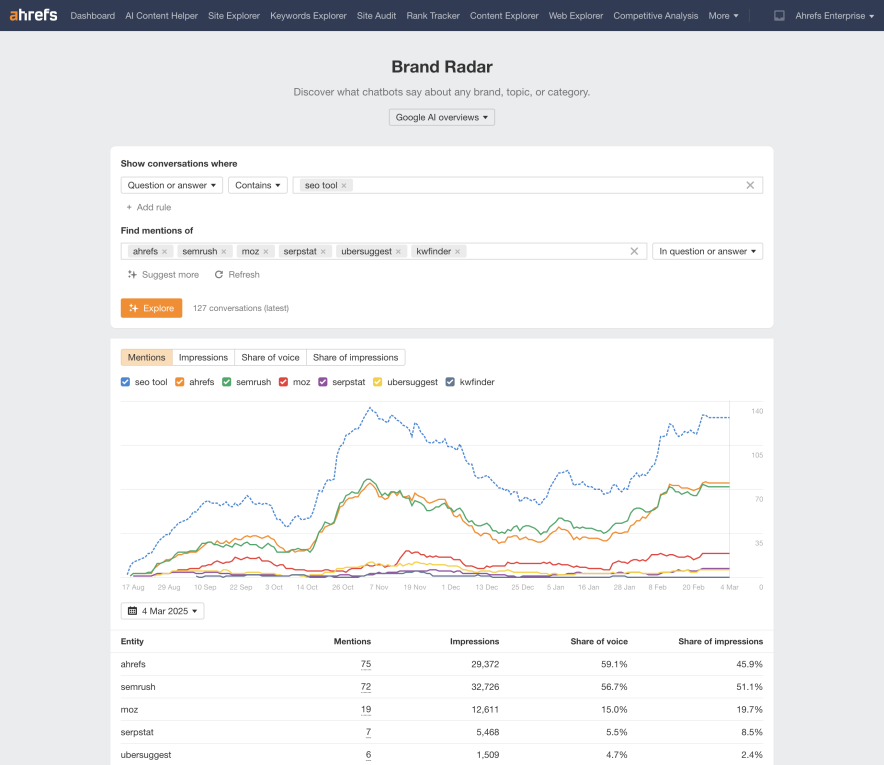Screen dimensions: 884x765
Task: Open Site Audit
Action: 376,16
